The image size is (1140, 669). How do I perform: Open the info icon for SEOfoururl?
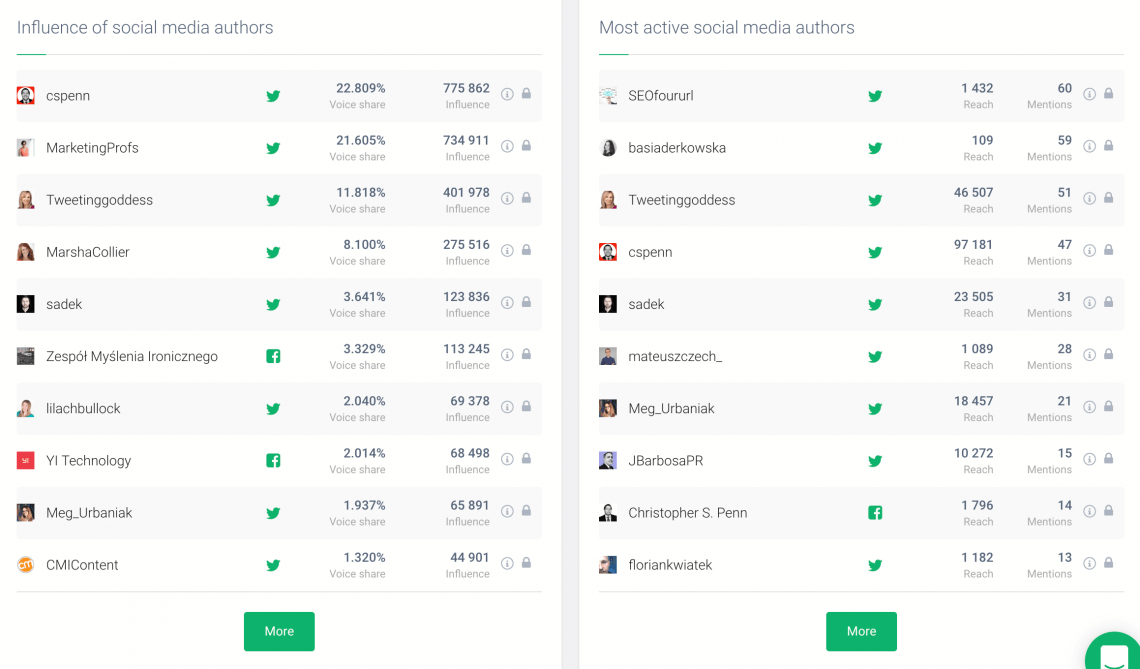point(1090,94)
